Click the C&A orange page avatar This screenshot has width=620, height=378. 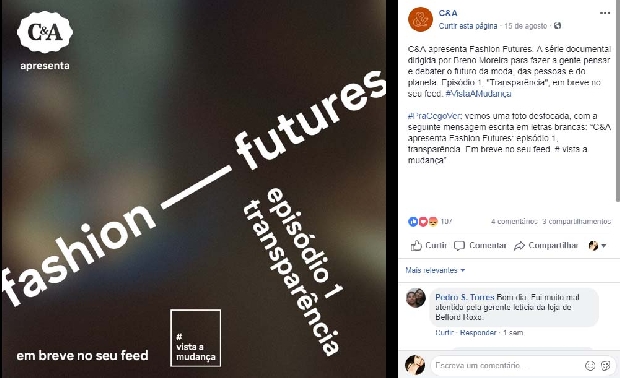[x=420, y=19]
